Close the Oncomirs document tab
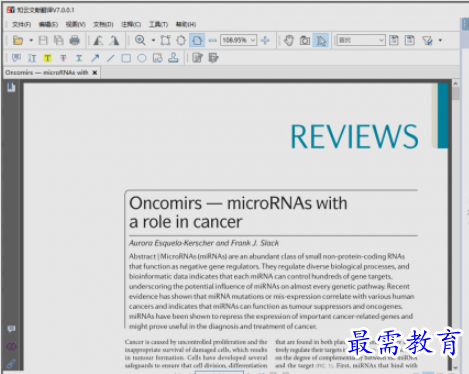Screen dimensions: 469x374 coord(95,72)
